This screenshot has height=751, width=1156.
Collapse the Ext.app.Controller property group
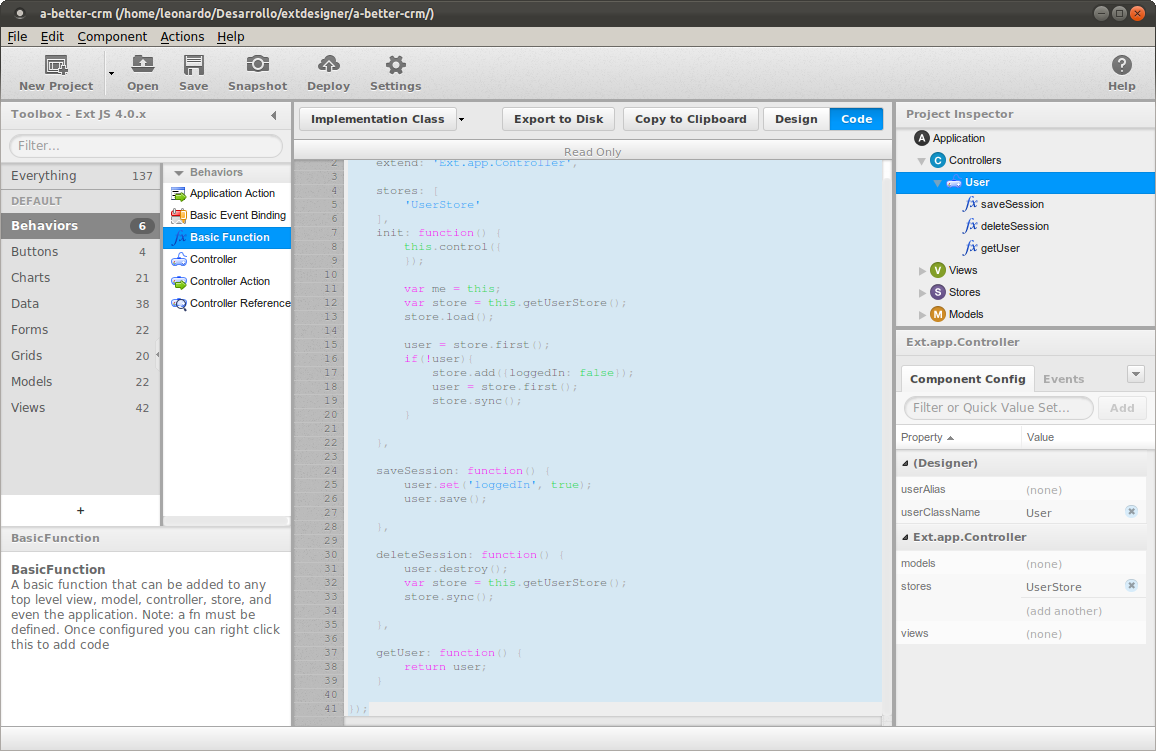coord(905,537)
